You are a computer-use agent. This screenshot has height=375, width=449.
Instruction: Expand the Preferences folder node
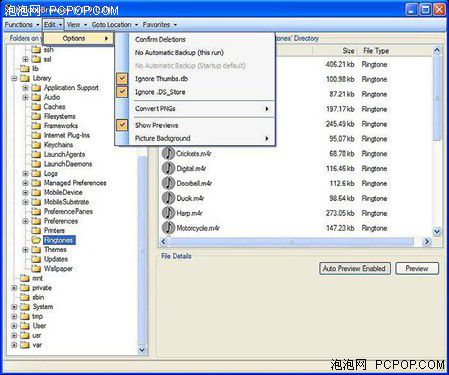tap(25, 221)
